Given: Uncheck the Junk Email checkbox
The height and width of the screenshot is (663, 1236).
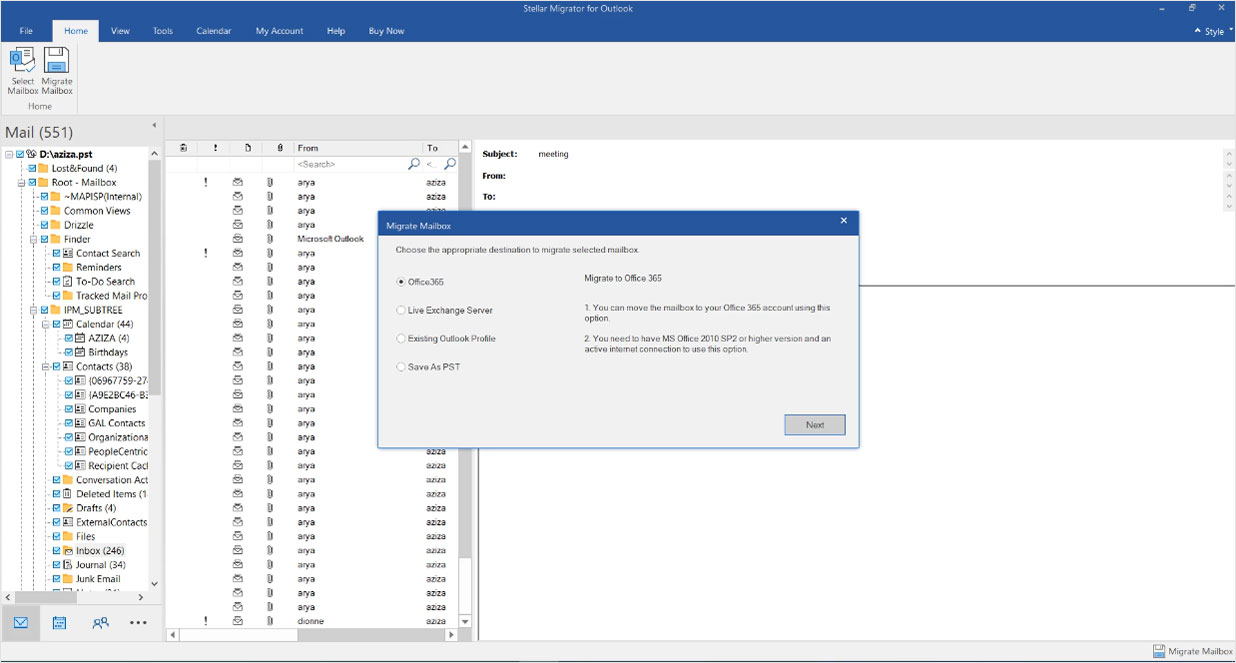Looking at the screenshot, I should click(x=56, y=578).
